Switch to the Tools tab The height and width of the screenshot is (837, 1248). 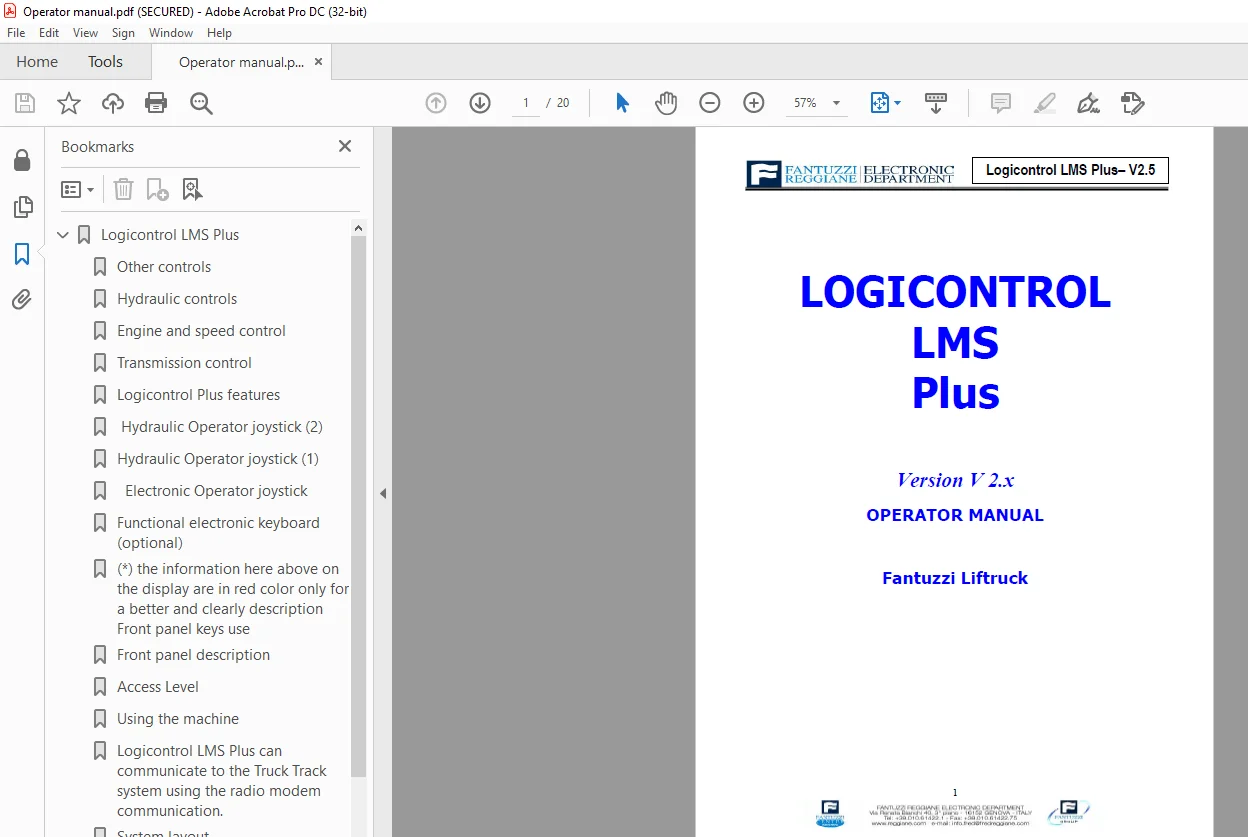[x=105, y=62]
